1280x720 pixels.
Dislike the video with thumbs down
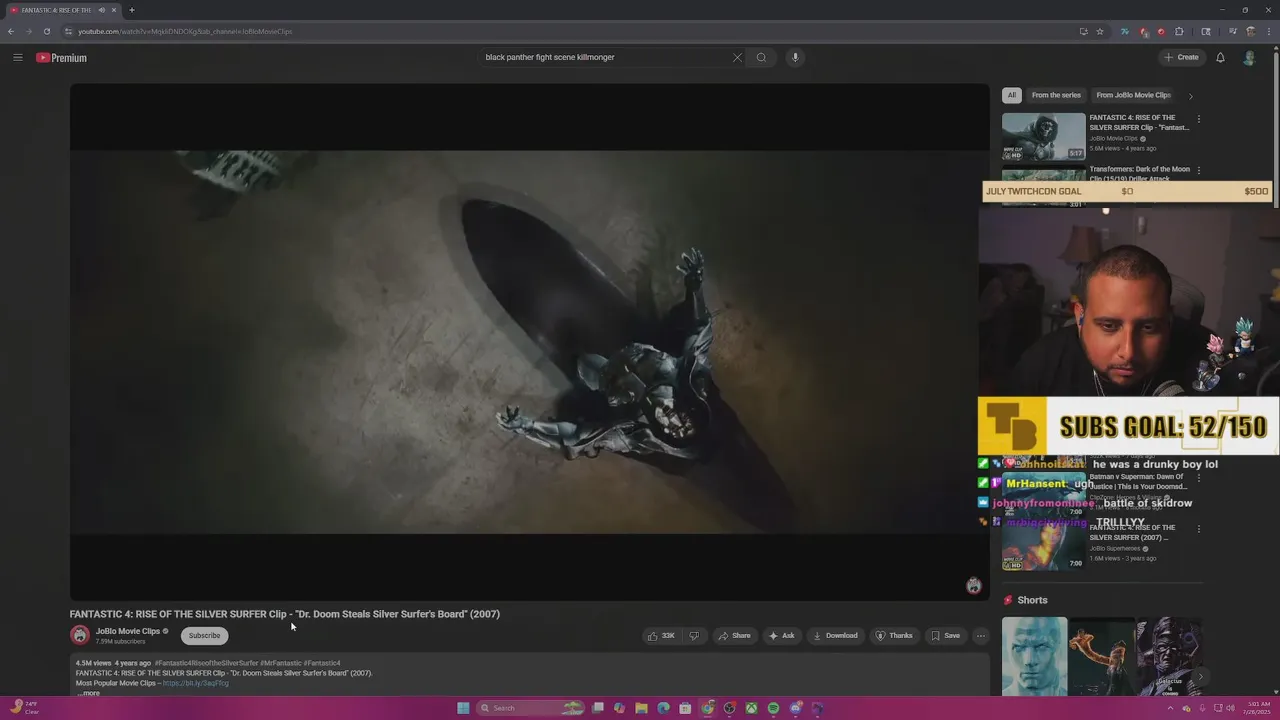[694, 635]
